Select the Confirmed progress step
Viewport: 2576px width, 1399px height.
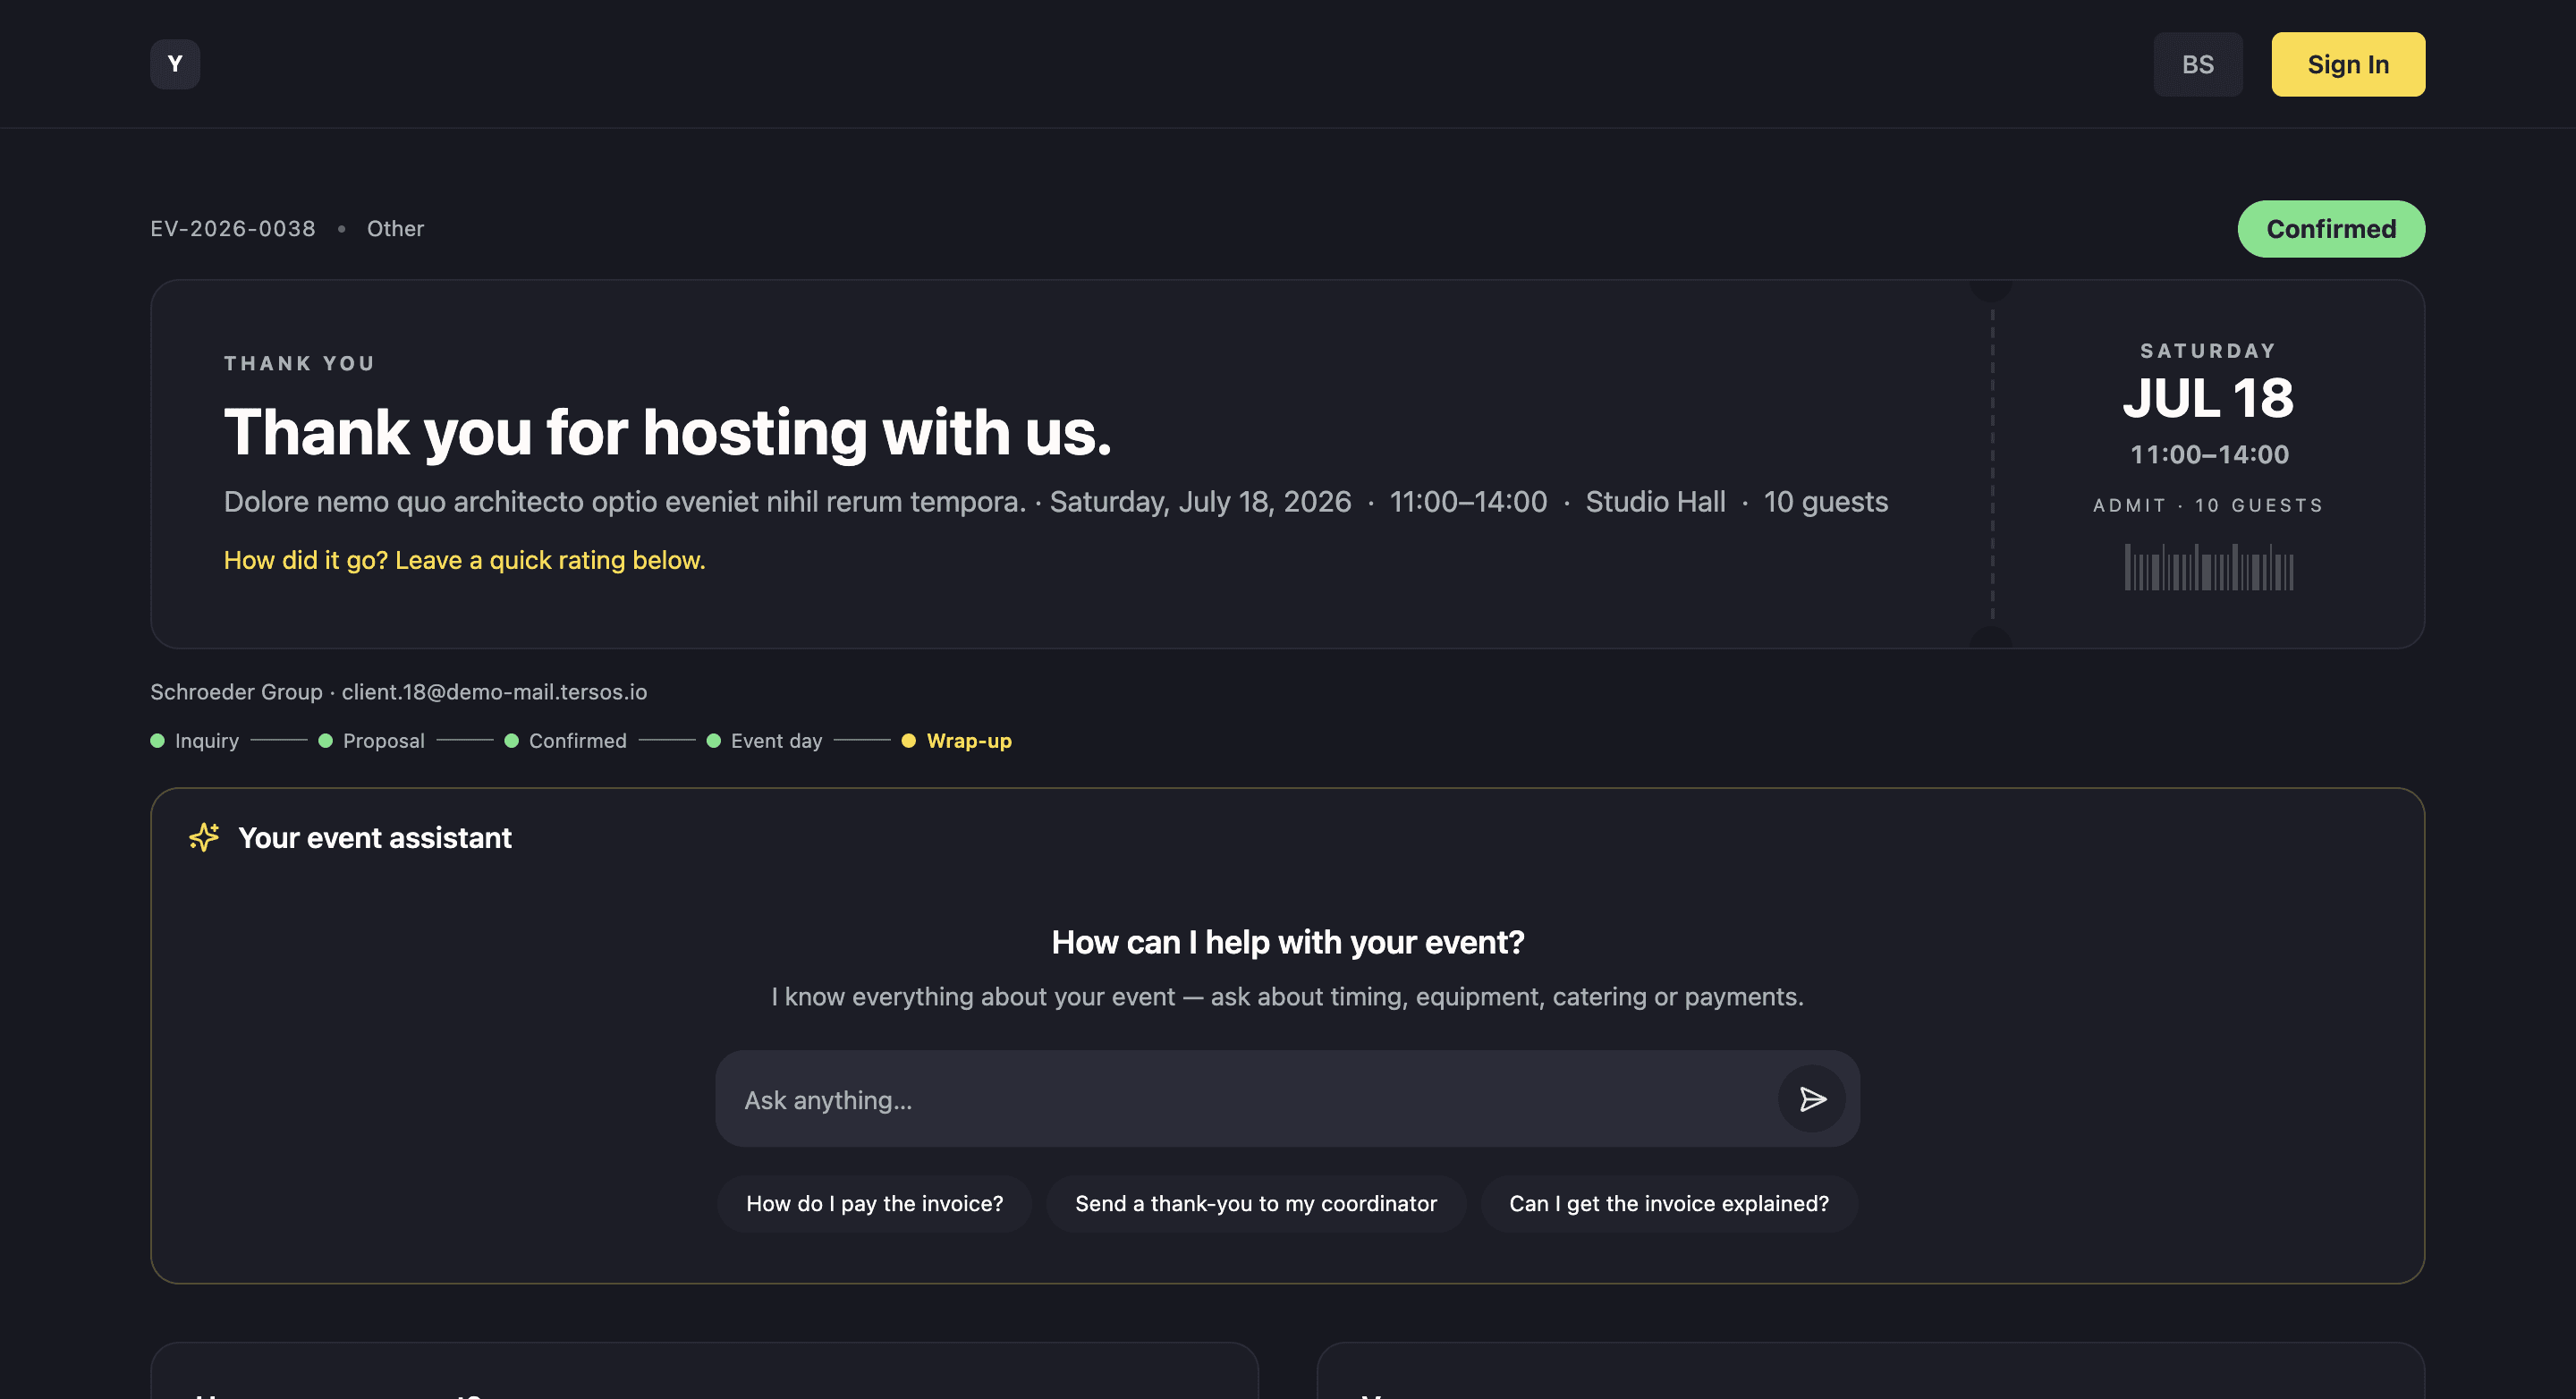[566, 741]
